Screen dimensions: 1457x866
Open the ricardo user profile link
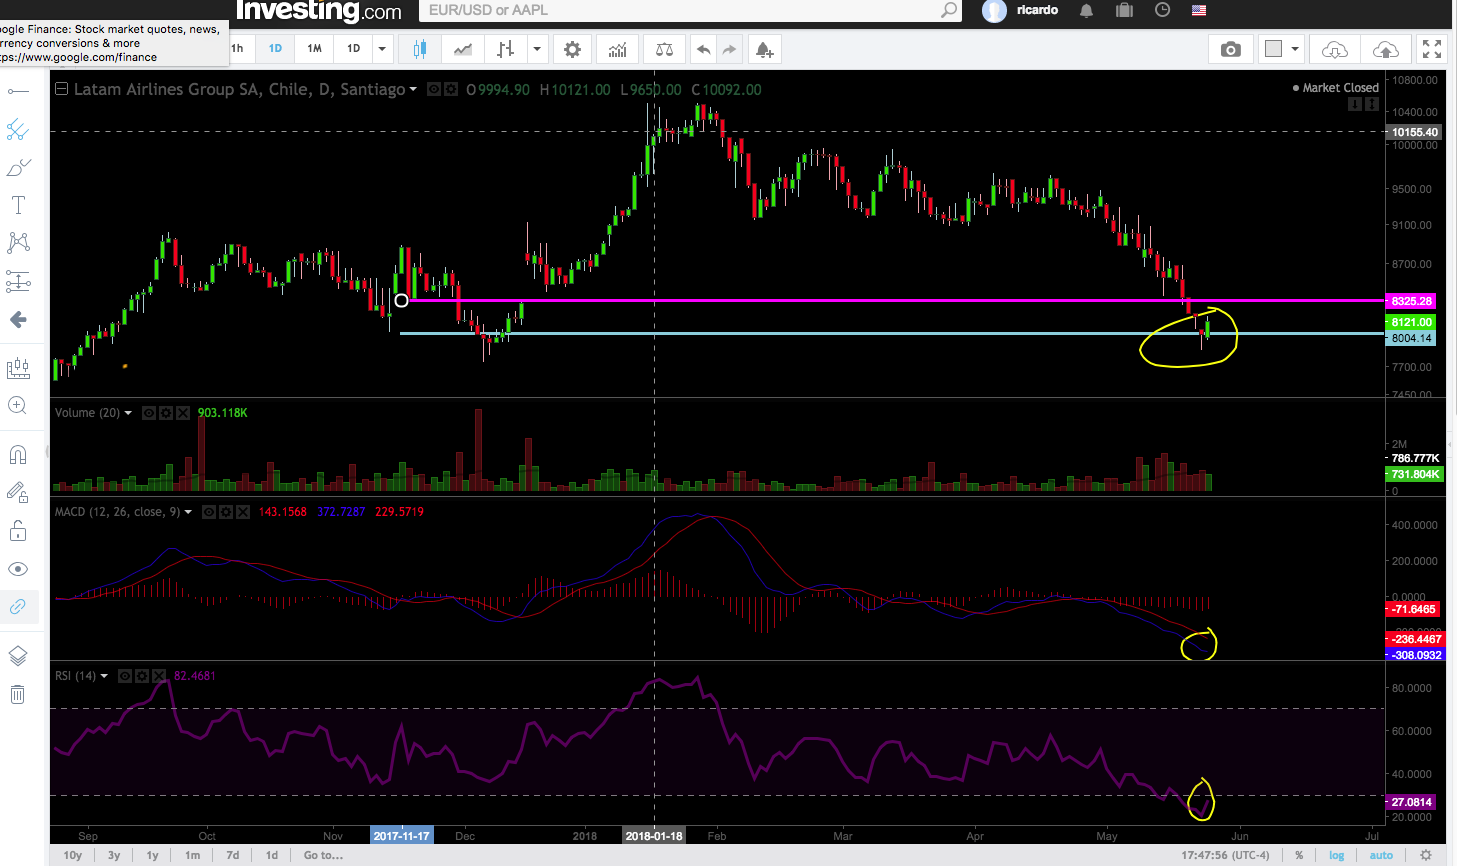pos(1037,10)
